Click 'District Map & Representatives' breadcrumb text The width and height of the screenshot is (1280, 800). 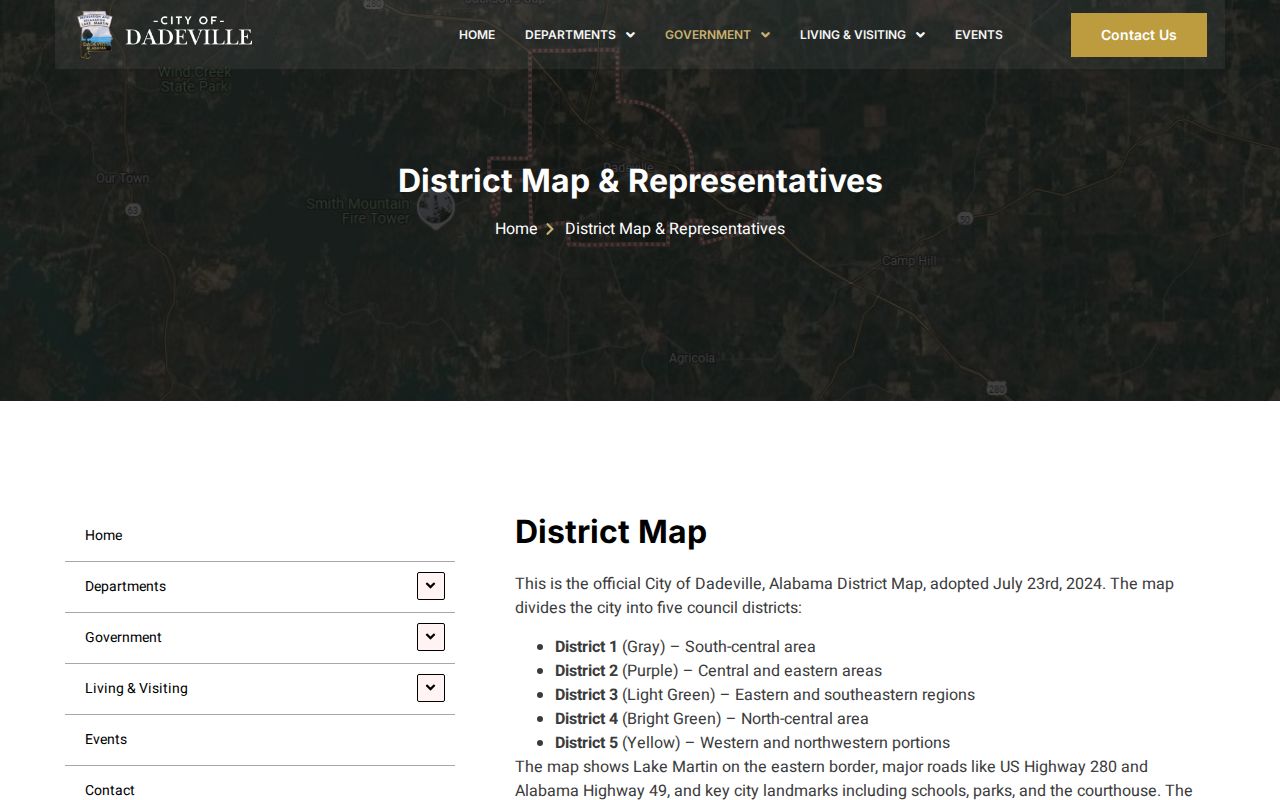click(x=675, y=229)
